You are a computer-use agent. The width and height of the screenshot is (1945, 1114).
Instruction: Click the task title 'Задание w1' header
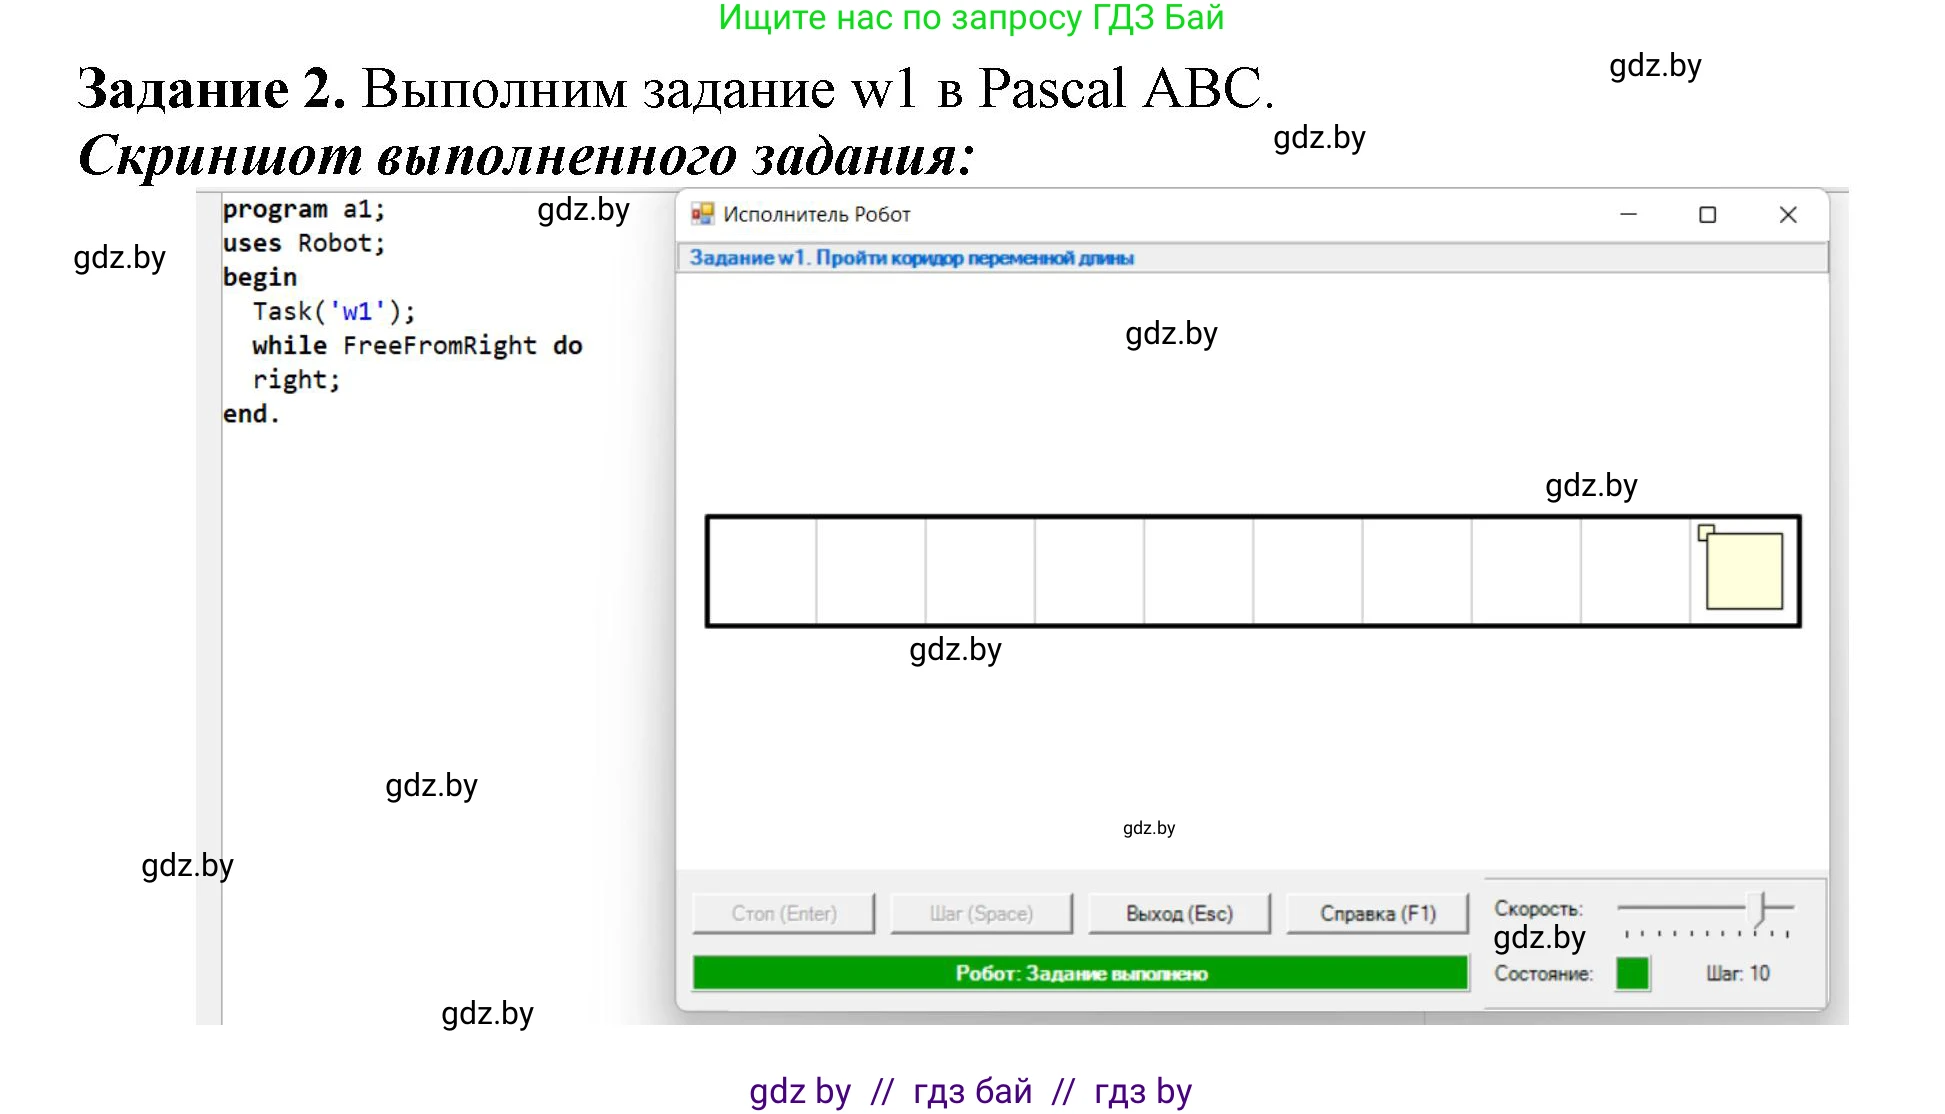[x=911, y=258]
